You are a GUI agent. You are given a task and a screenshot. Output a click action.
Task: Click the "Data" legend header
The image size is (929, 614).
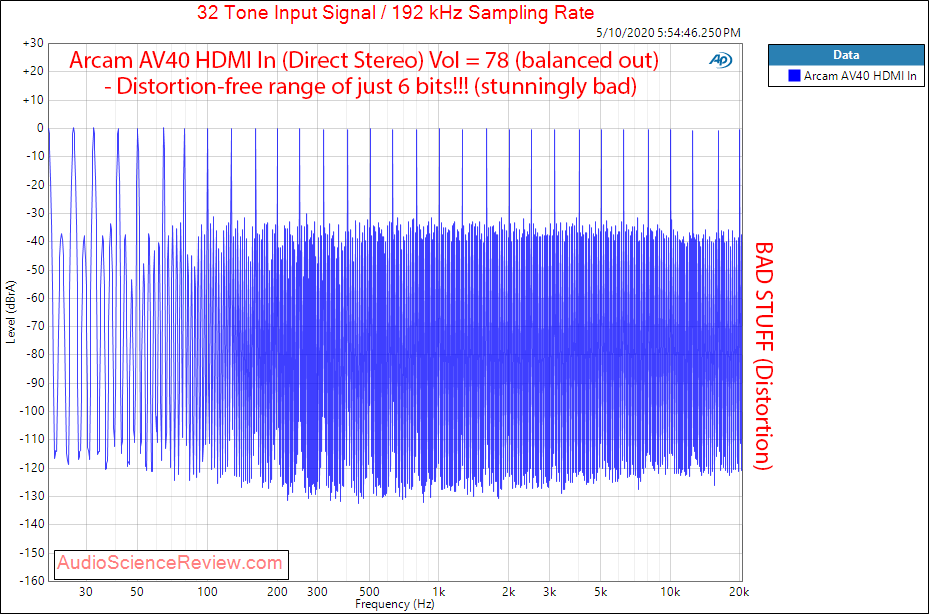846,55
